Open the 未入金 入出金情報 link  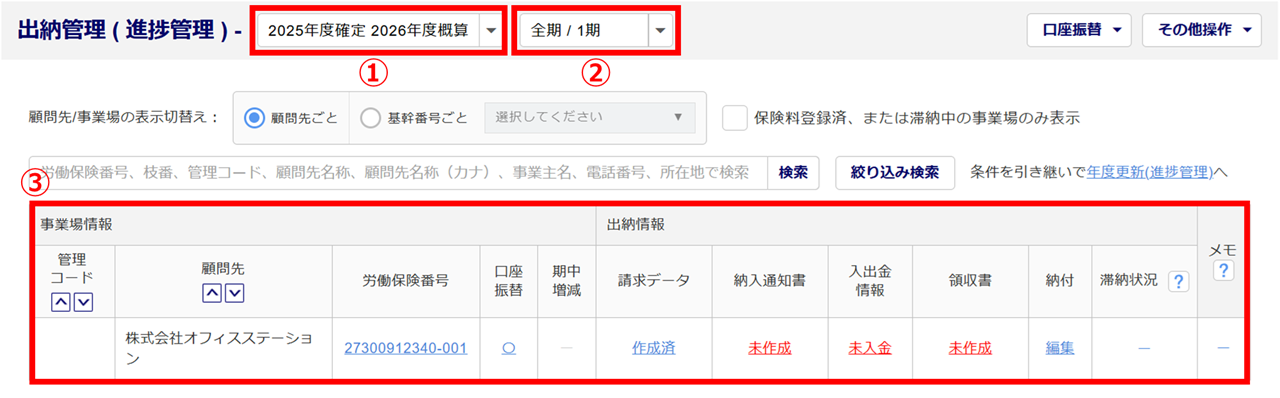869,348
